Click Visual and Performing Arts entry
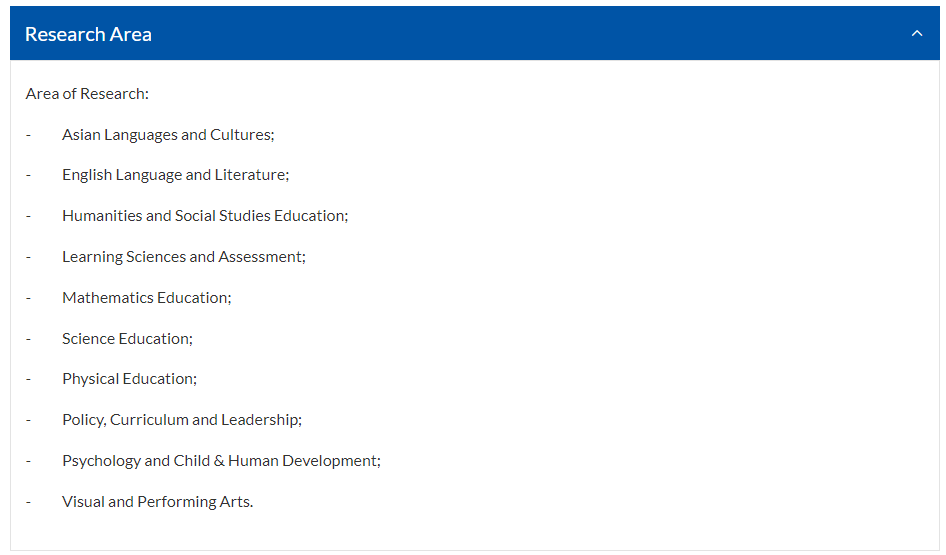Screen dimensions: 946x555 click(x=157, y=502)
